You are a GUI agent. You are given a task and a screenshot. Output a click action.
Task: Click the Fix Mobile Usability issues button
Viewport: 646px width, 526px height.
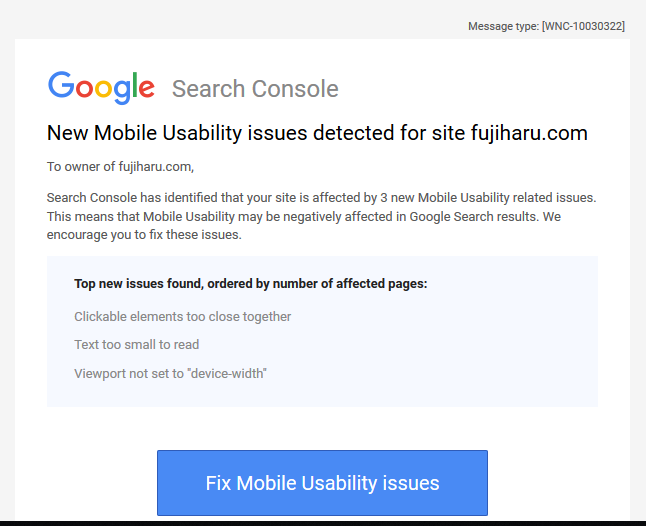coord(322,483)
